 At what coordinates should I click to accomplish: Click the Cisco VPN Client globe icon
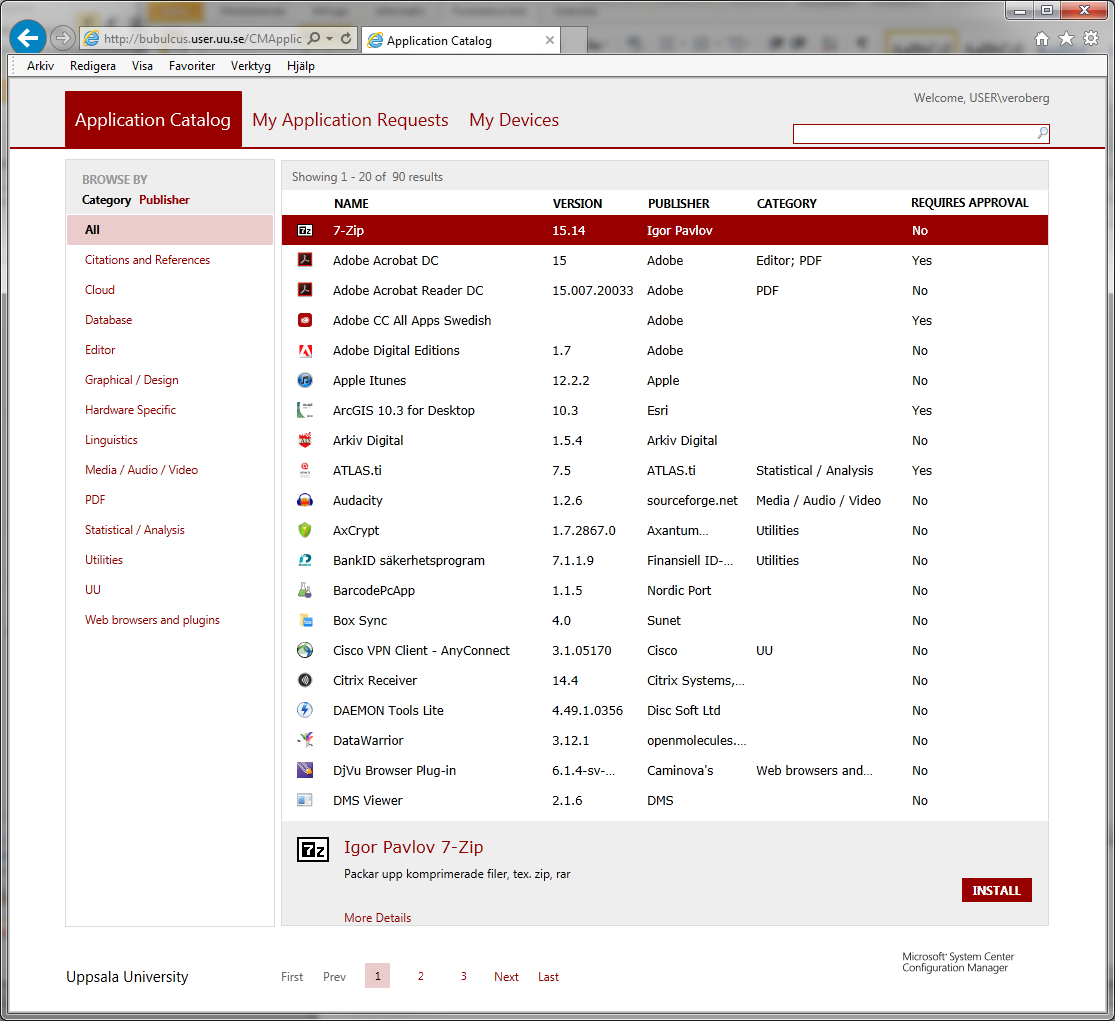point(305,651)
